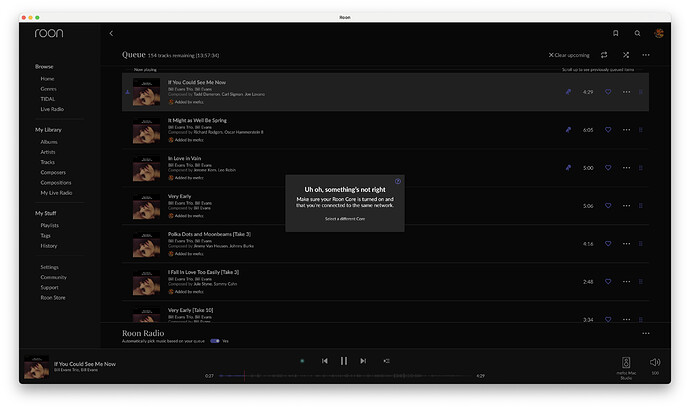The height and width of the screenshot is (409, 690).
Task: Open the search magnifier icon
Action: (637, 33)
